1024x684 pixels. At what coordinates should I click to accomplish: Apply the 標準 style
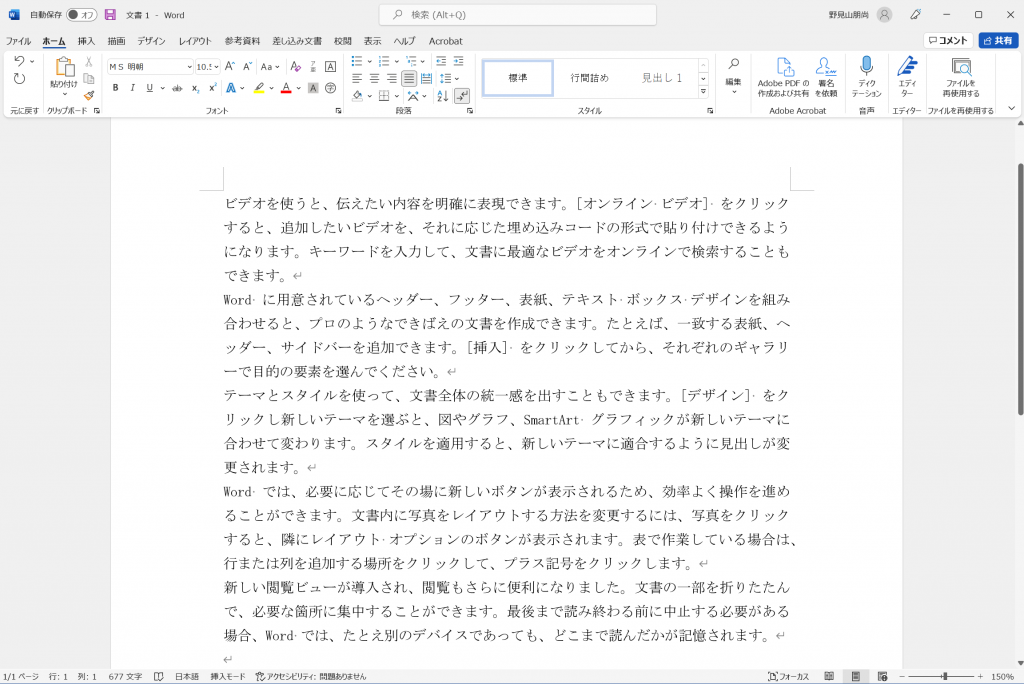click(518, 78)
